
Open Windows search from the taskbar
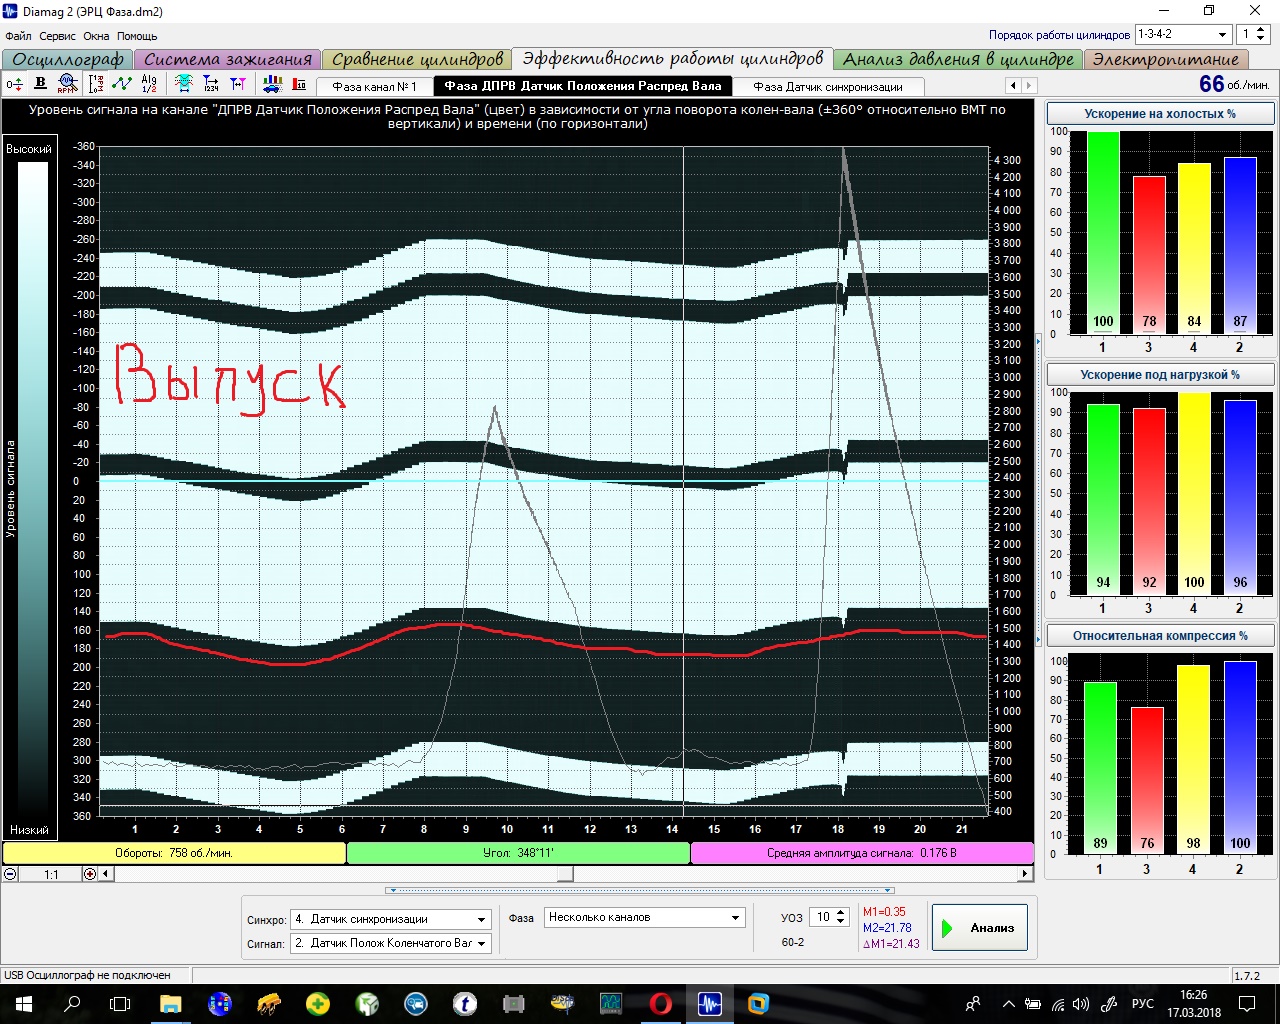(72, 1004)
